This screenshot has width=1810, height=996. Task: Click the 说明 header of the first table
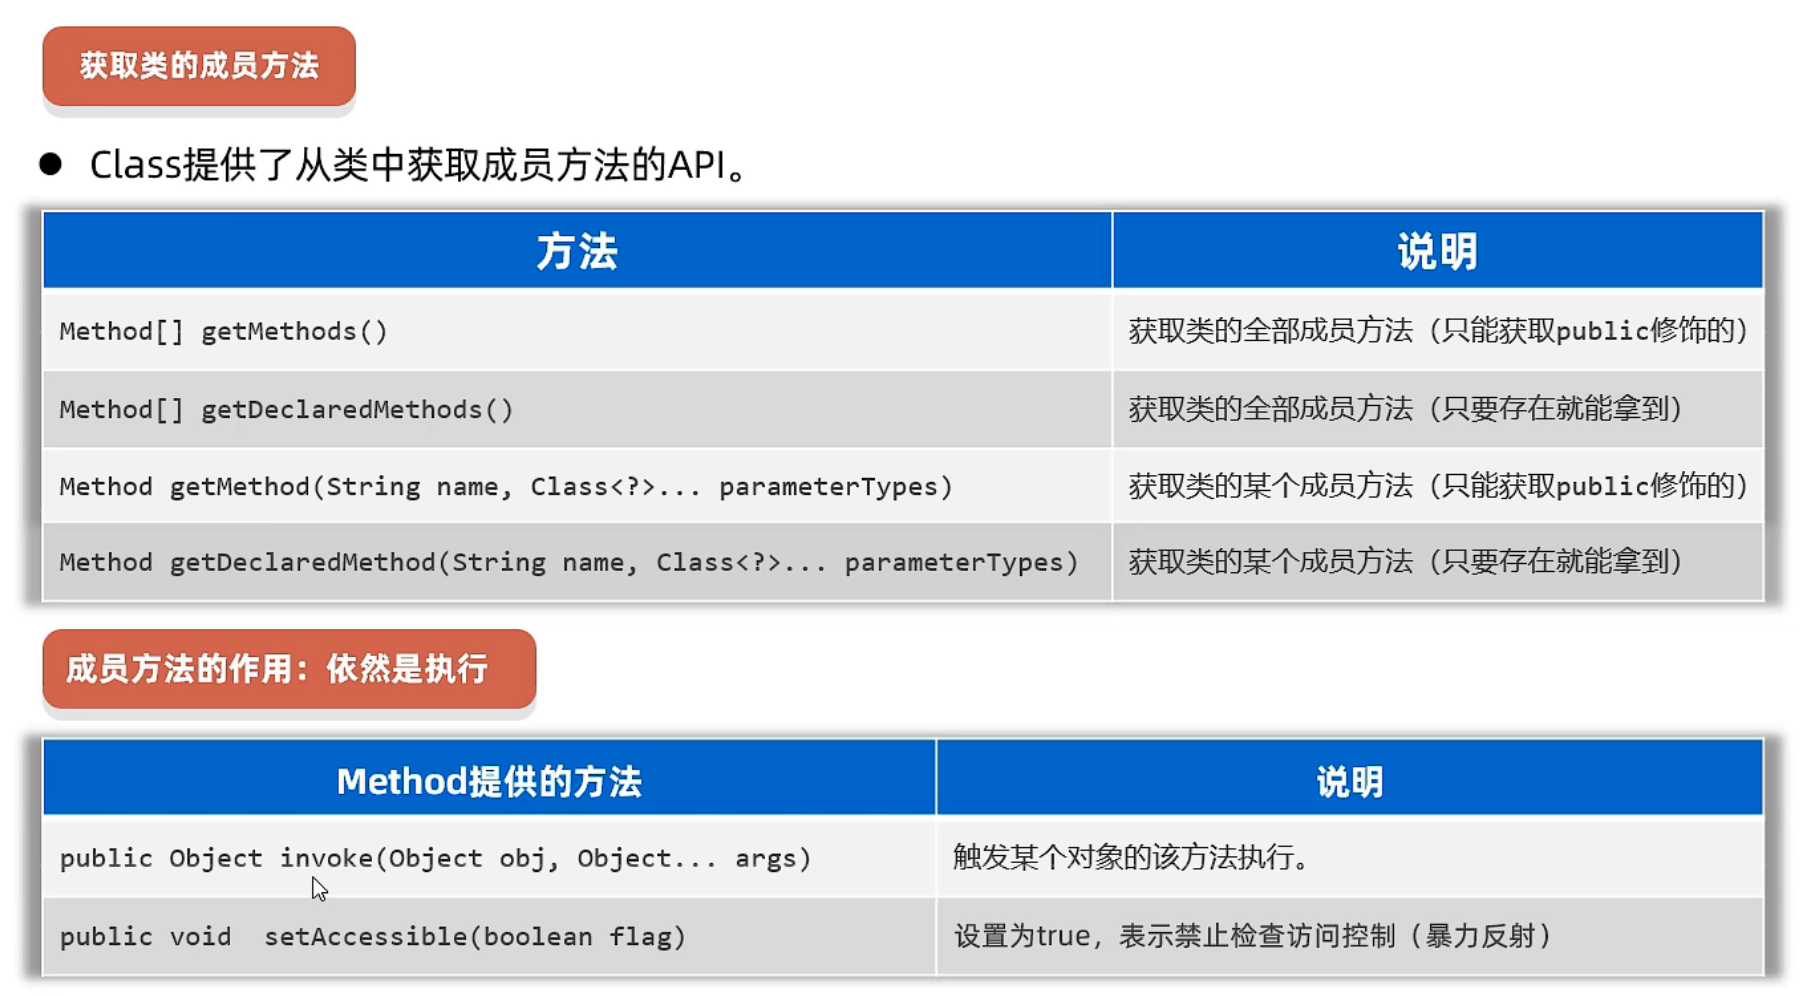click(x=1438, y=250)
